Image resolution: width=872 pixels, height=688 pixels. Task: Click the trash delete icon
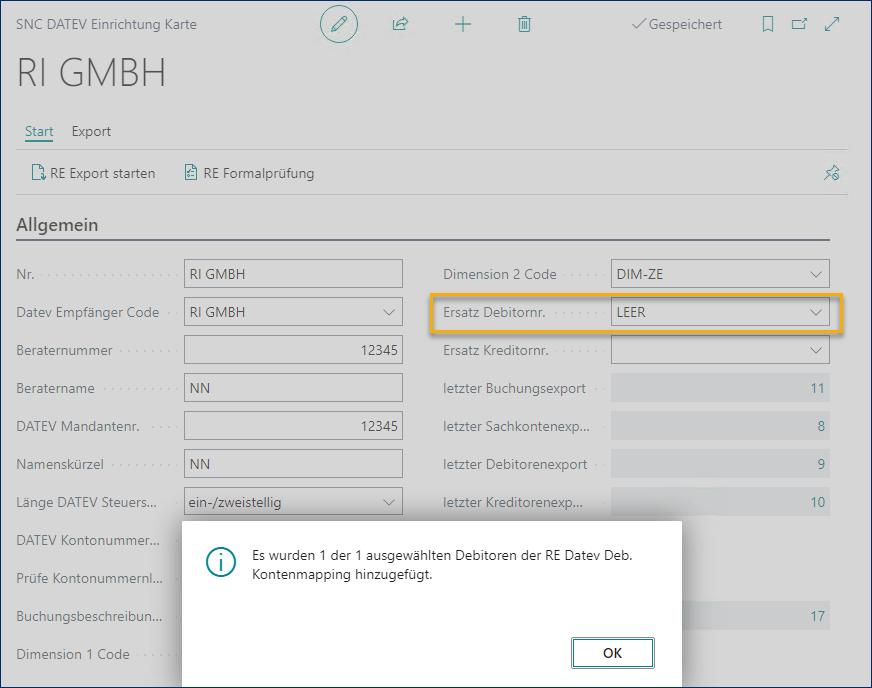(524, 24)
